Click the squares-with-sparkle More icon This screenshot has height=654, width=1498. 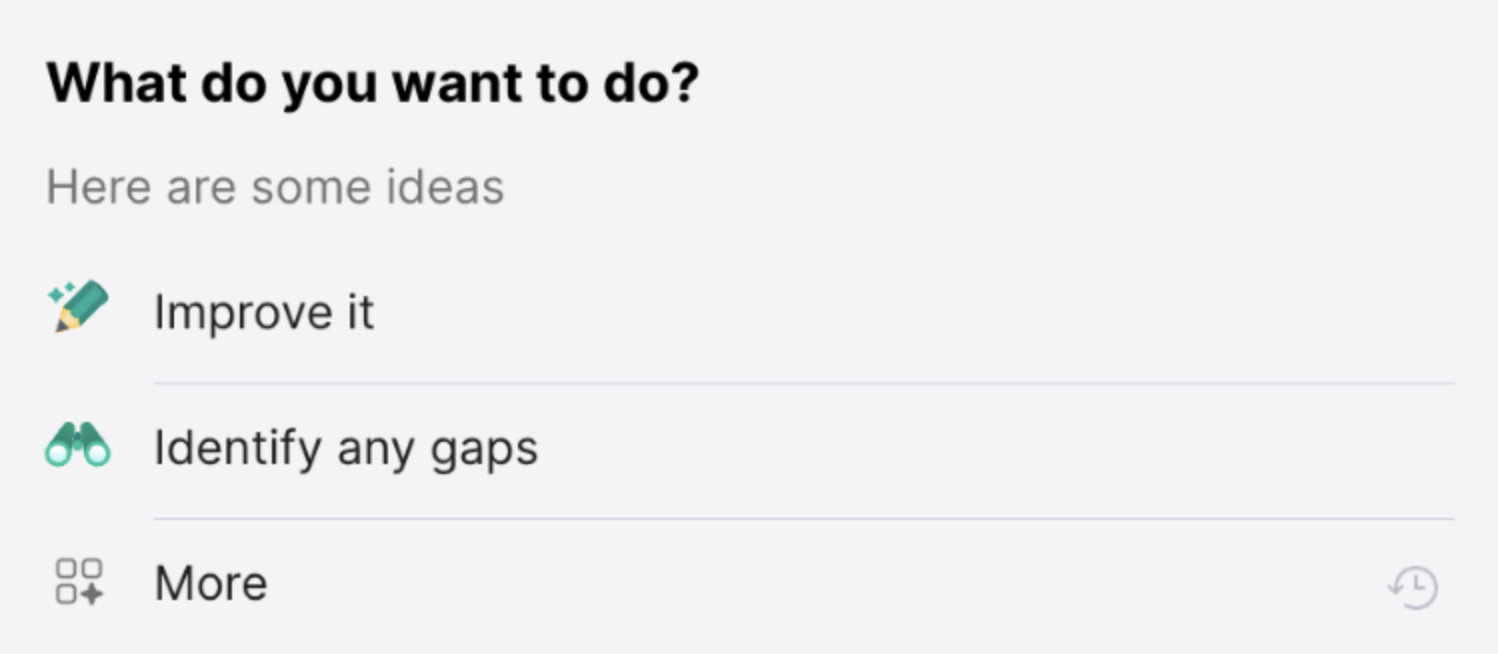78,582
